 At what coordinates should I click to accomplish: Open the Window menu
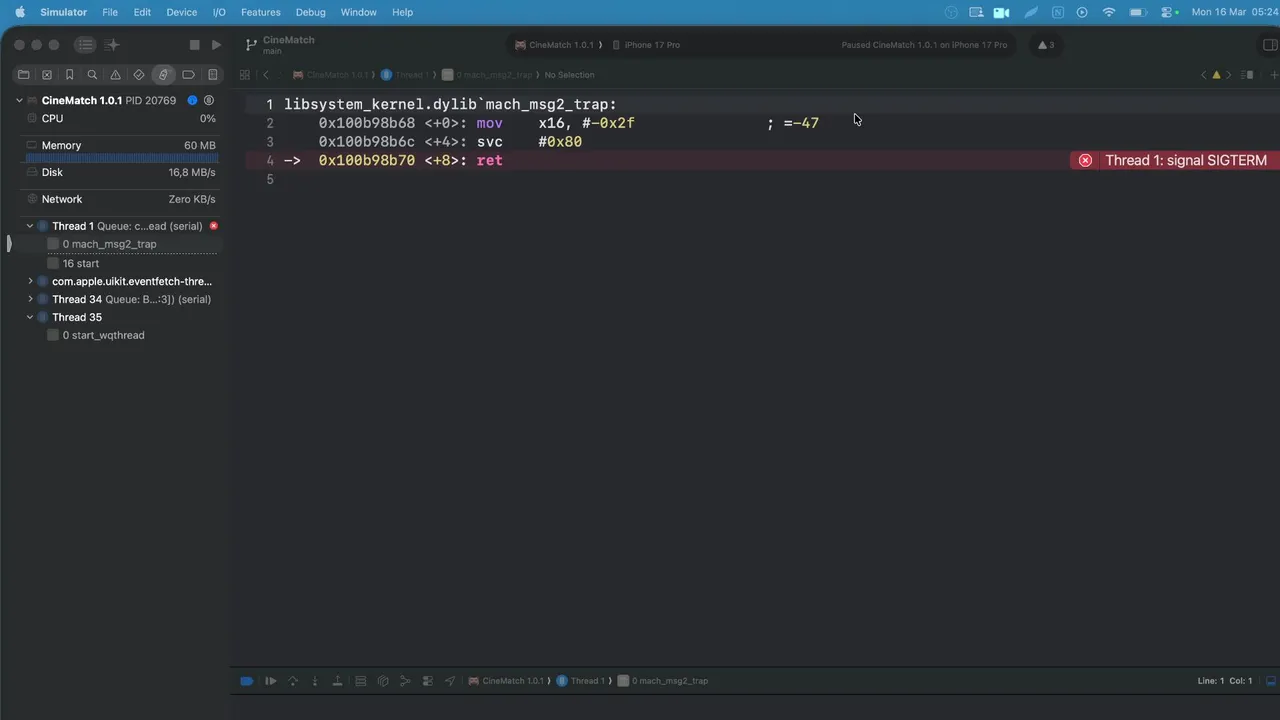click(358, 12)
